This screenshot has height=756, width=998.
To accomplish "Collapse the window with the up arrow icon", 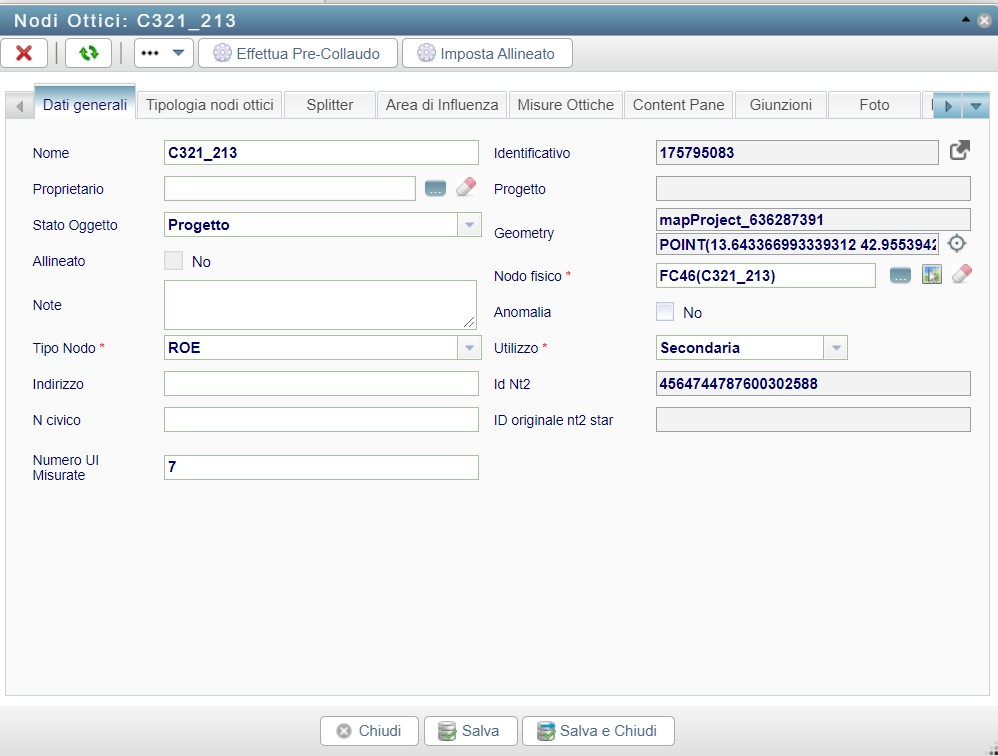I will 966,20.
